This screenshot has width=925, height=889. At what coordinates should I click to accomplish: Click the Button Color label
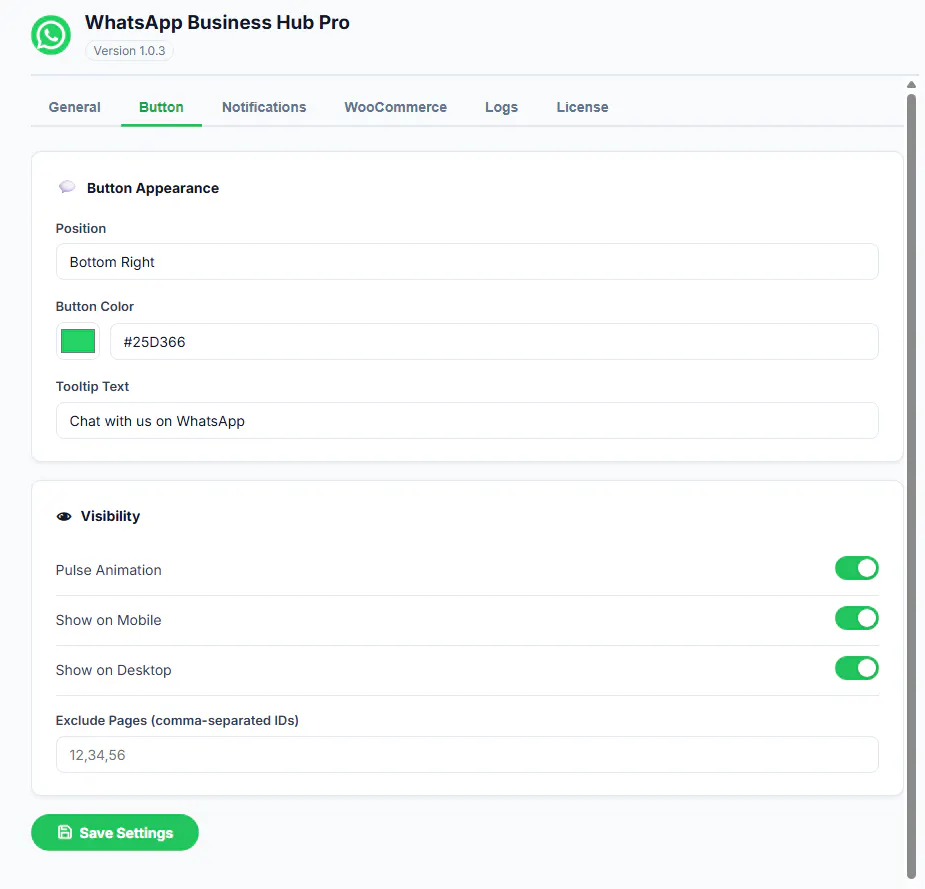coord(94,307)
